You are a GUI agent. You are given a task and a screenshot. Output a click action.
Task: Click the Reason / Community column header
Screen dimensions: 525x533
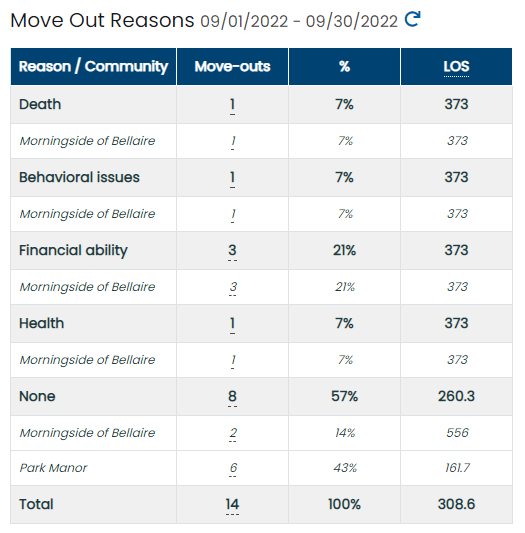point(94,67)
